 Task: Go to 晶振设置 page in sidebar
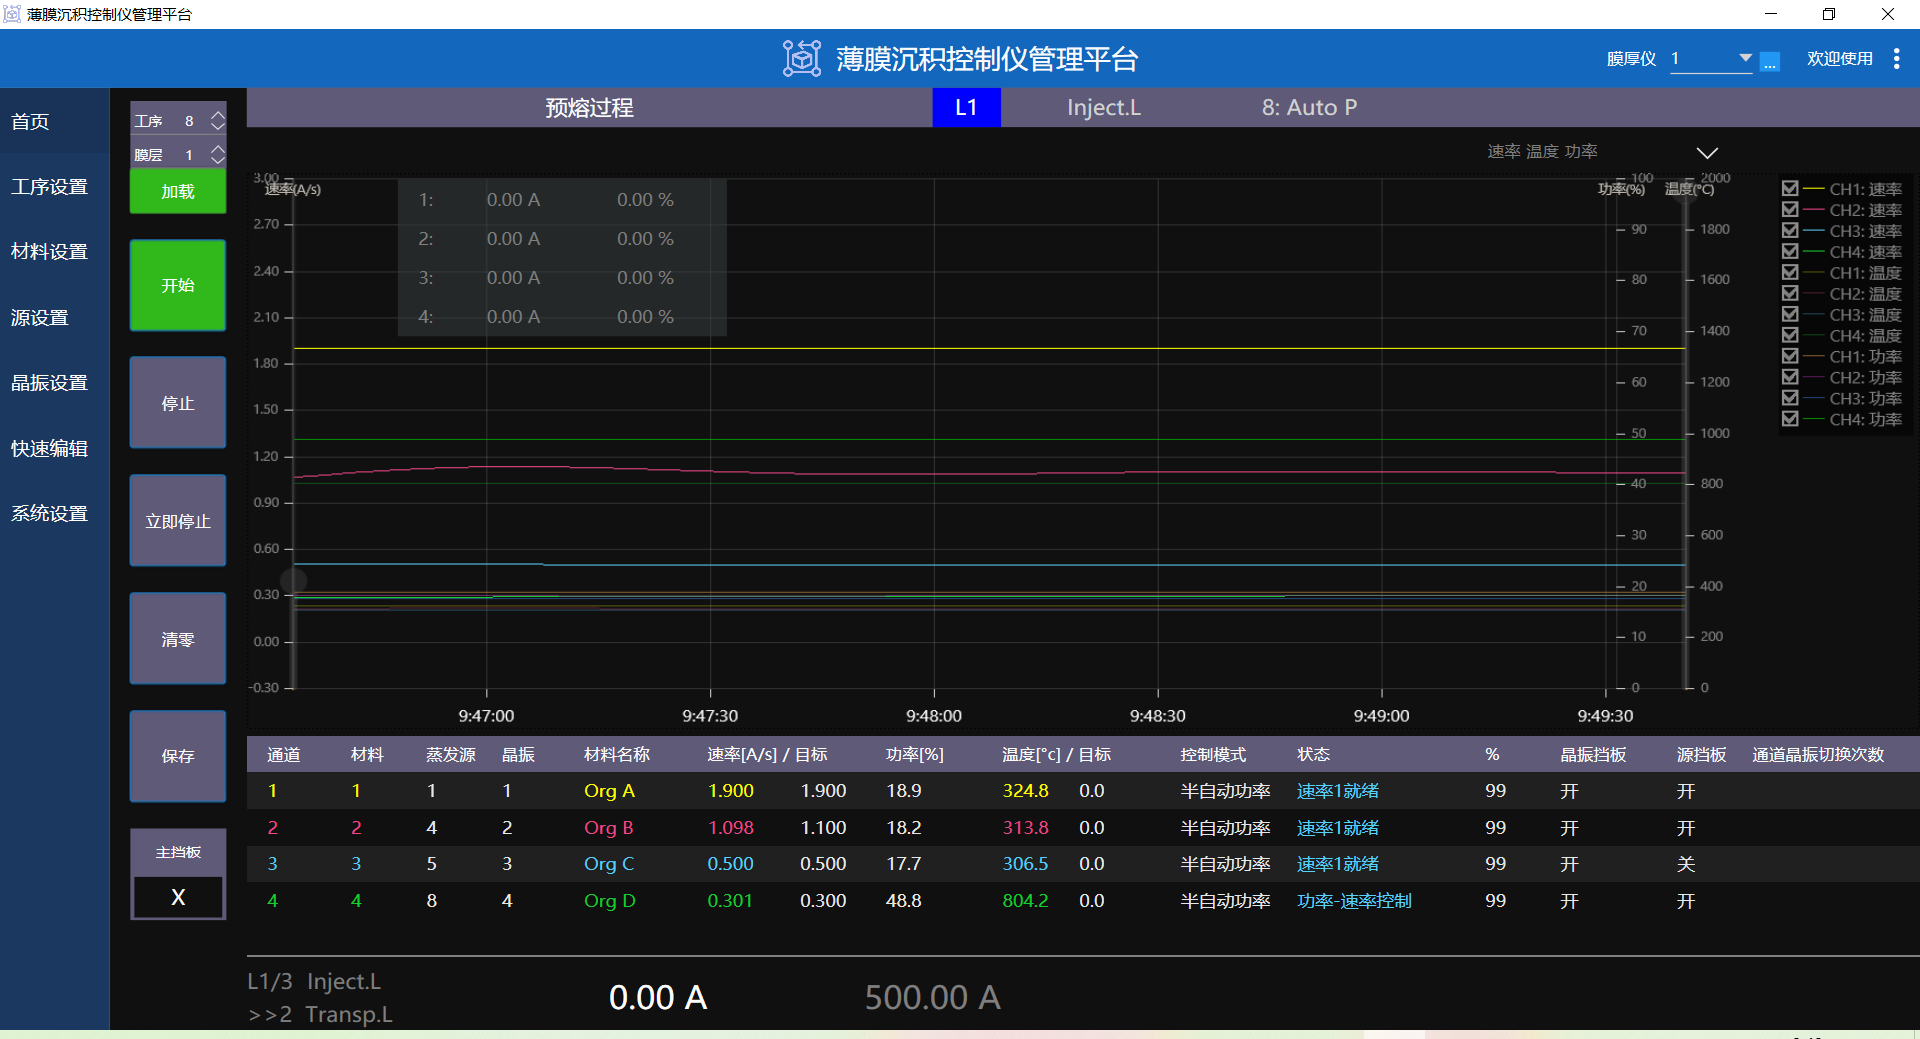click(x=50, y=383)
